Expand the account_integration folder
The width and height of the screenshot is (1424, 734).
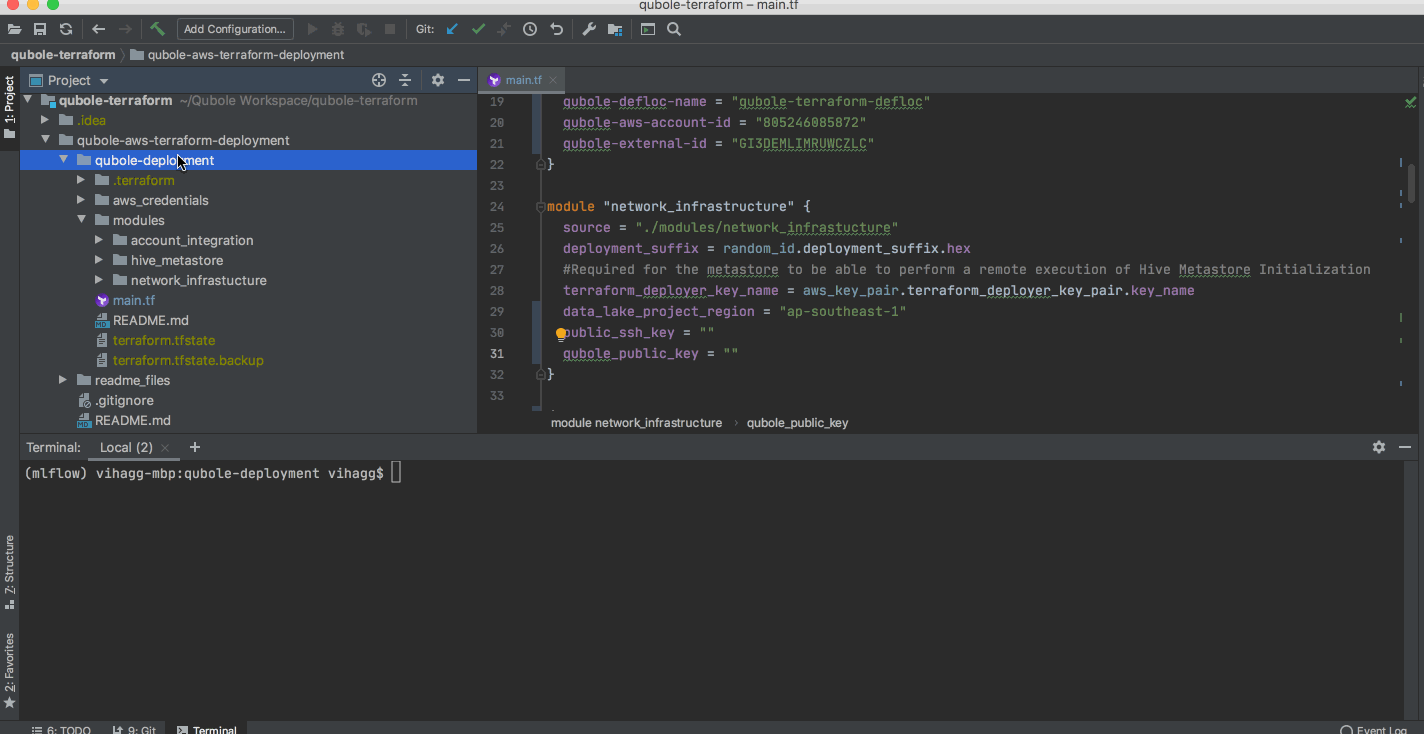coord(99,240)
